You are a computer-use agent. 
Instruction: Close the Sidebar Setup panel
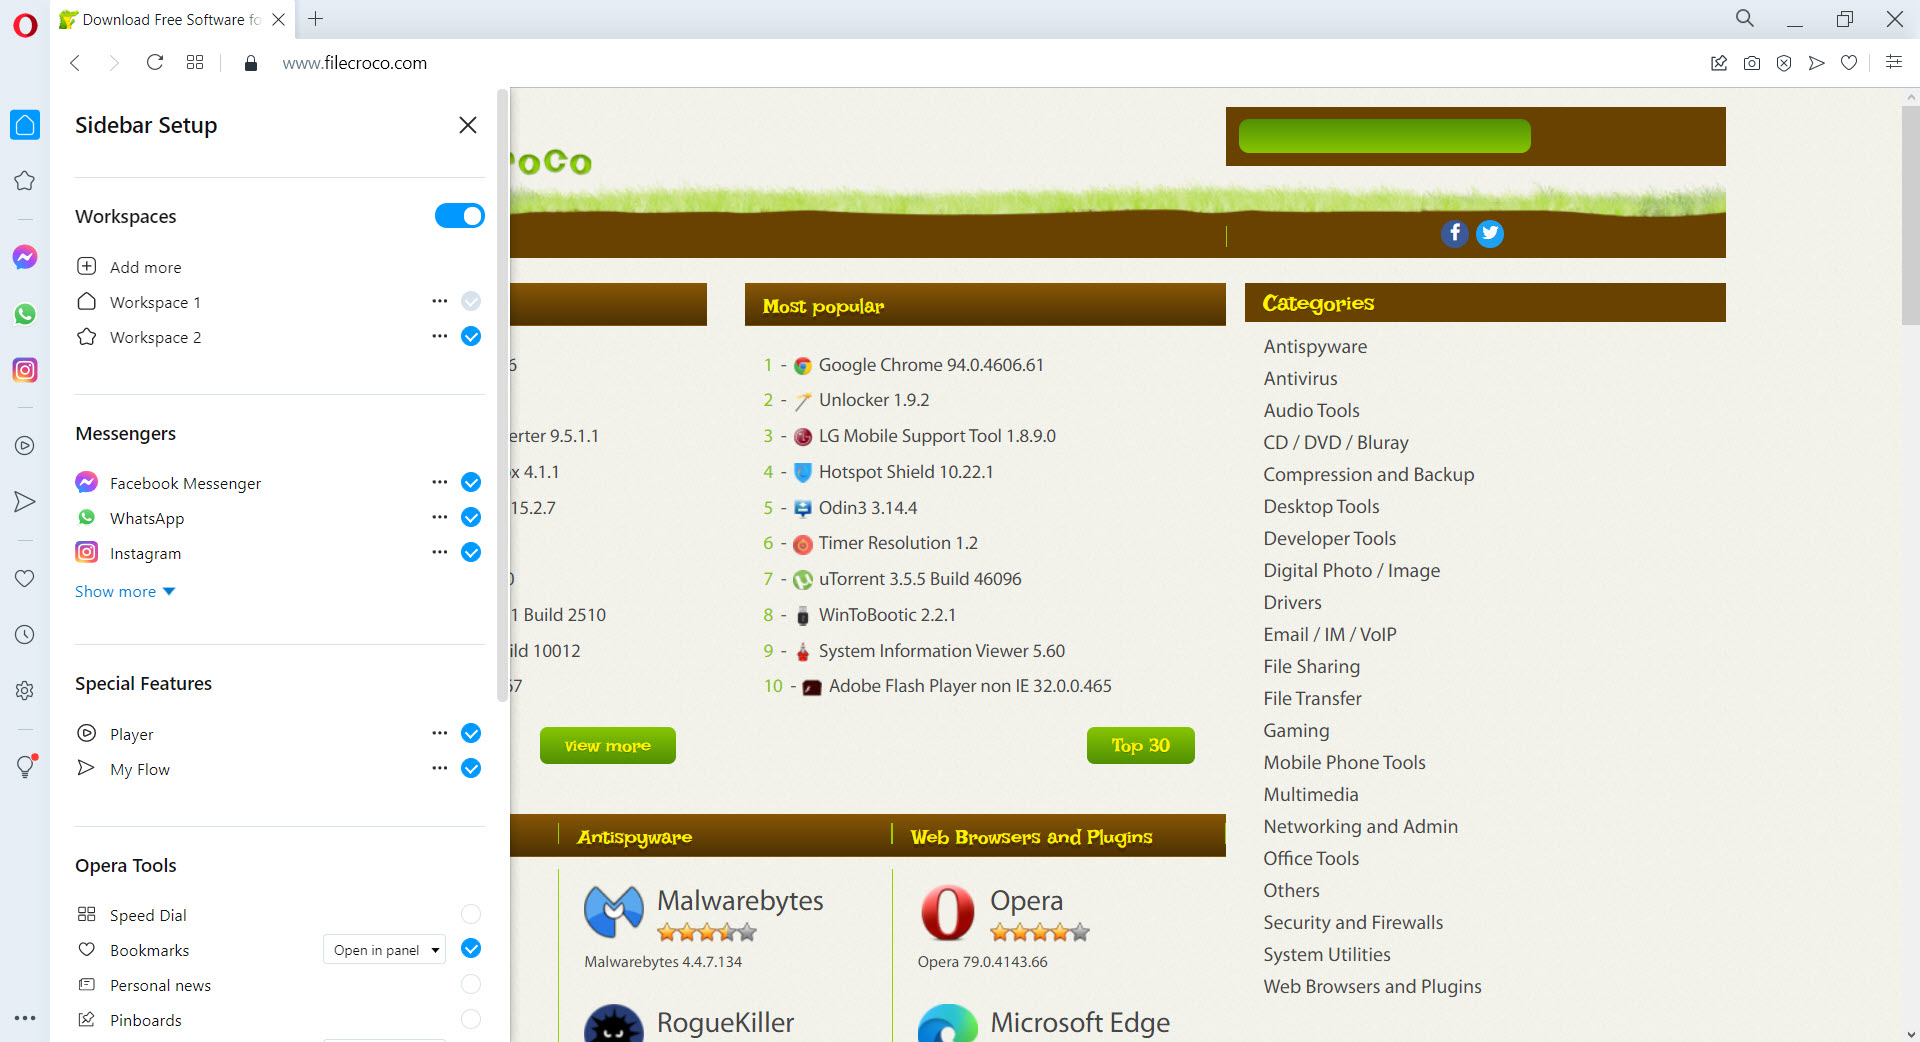(x=468, y=125)
